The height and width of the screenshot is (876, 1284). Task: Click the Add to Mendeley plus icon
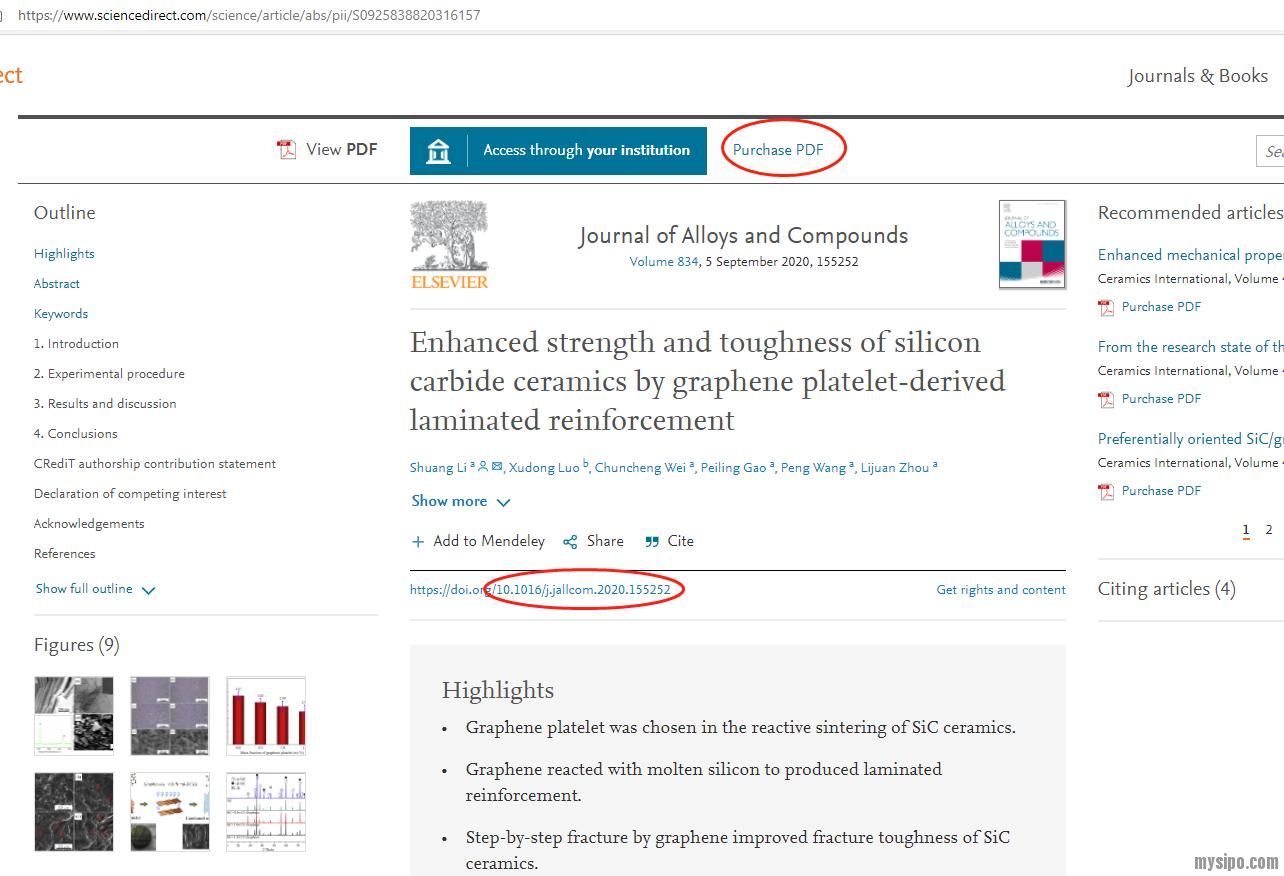(x=418, y=540)
